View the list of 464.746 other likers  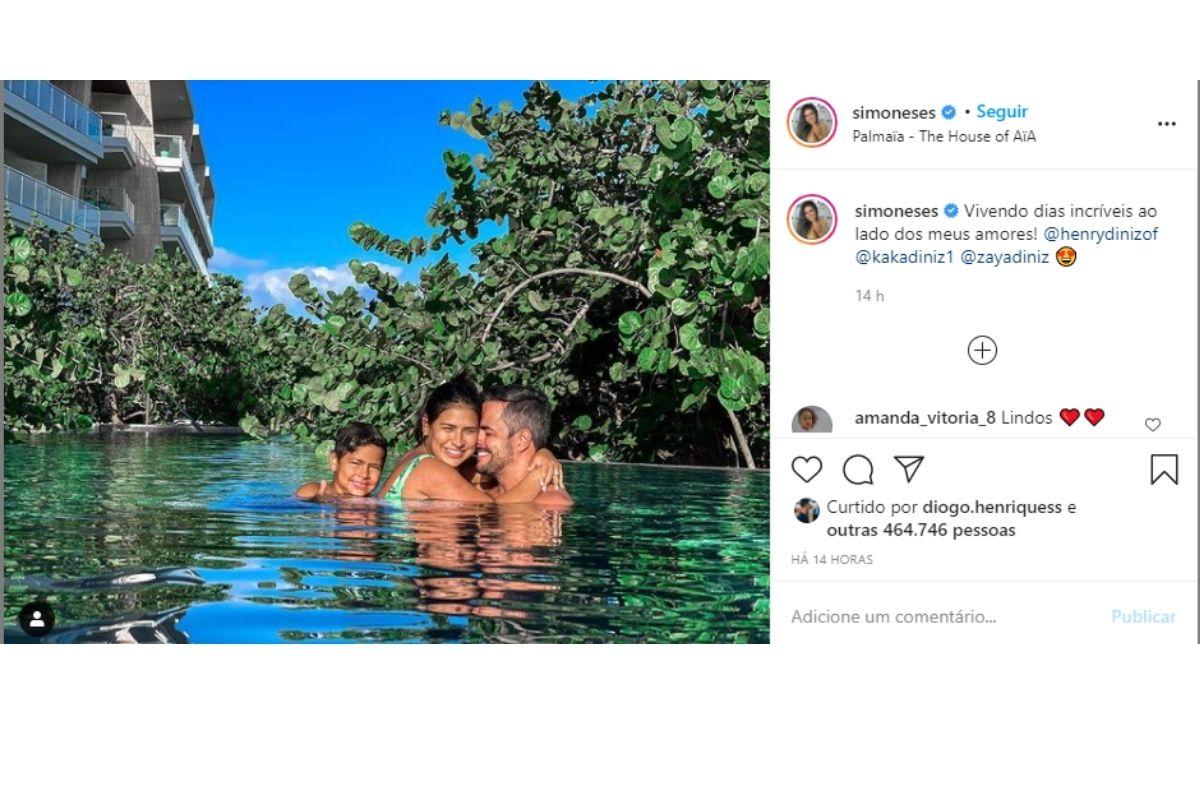click(920, 531)
